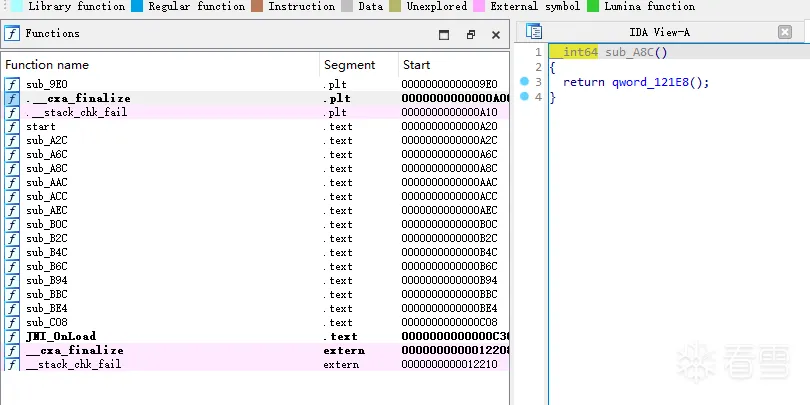Click the function icon beside sub_A6C

tap(12, 154)
